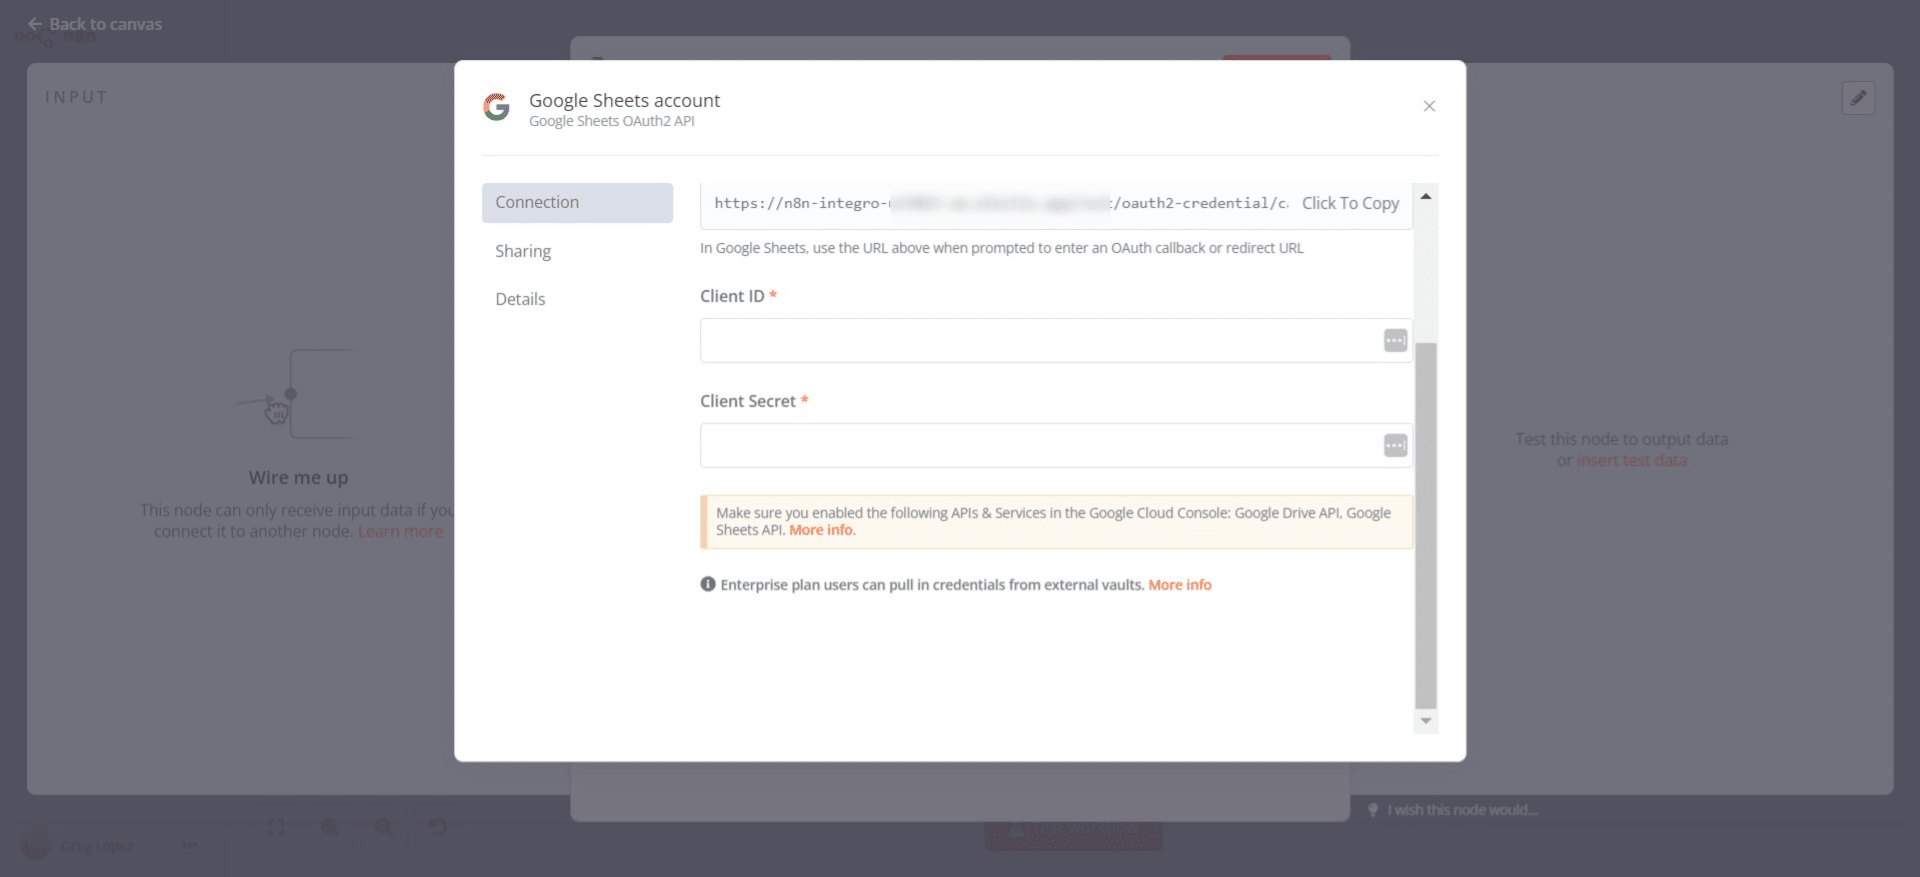Click the reset zoom icon on canvas
Viewport: 1920px width, 877px height.
pyautogui.click(x=438, y=827)
